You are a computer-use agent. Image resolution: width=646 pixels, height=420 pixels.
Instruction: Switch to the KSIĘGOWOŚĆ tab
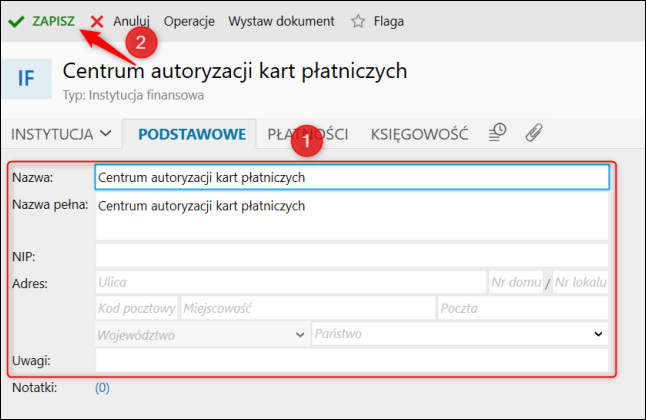(419, 134)
